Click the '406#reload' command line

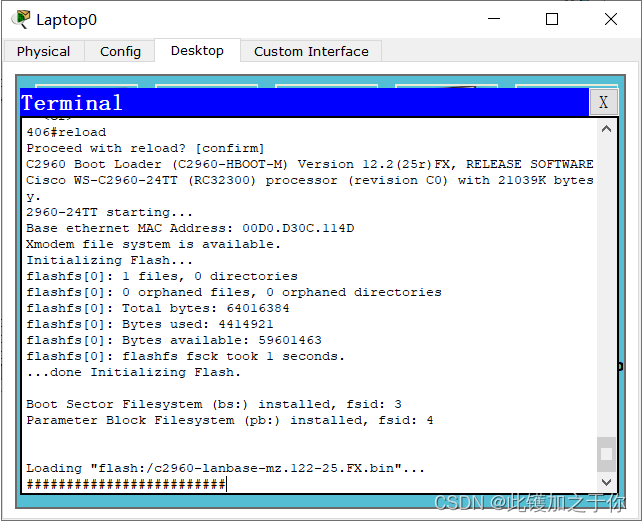click(x=66, y=132)
